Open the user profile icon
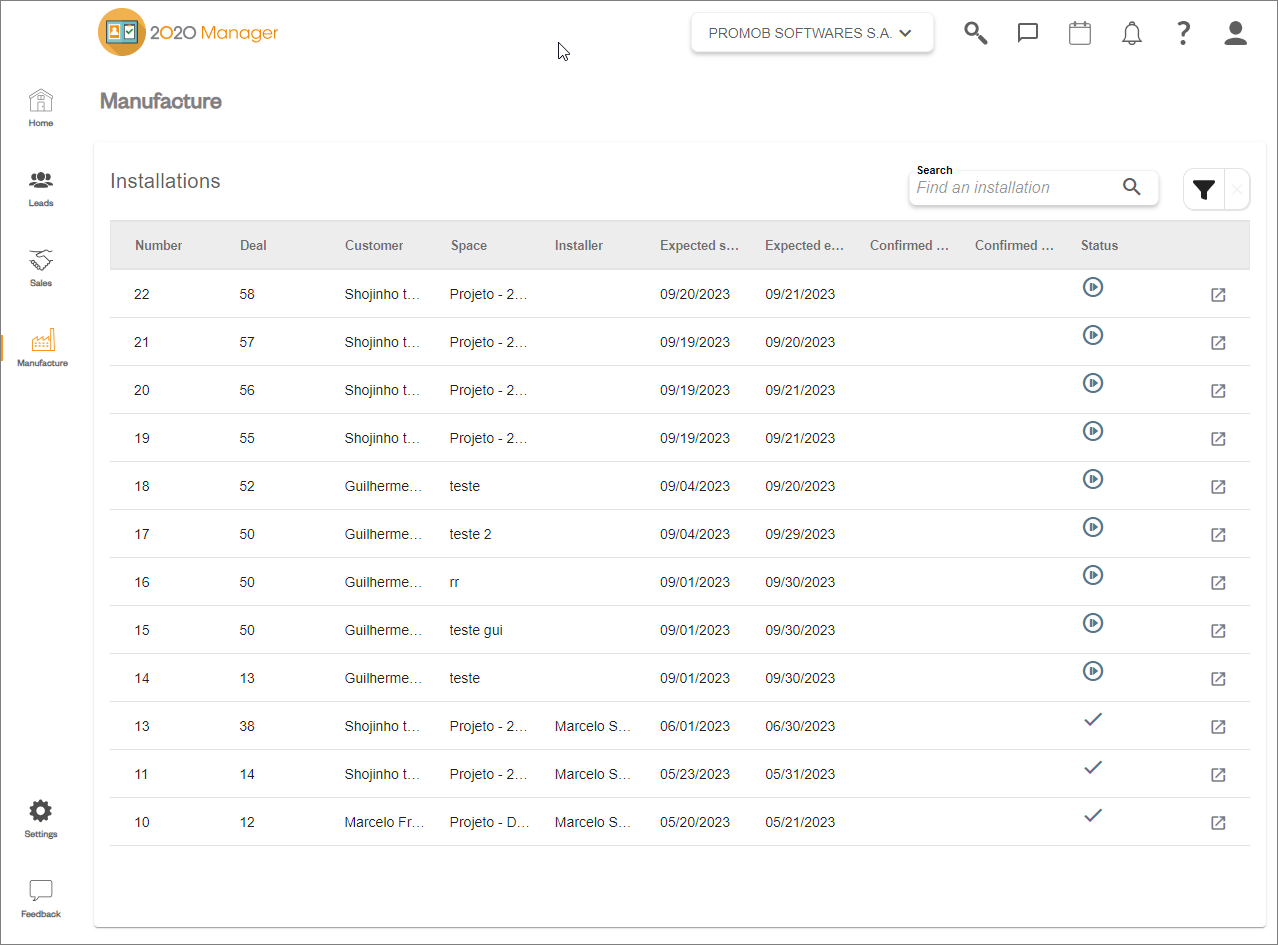Screen dimensions: 1278x945 [x=1236, y=33]
